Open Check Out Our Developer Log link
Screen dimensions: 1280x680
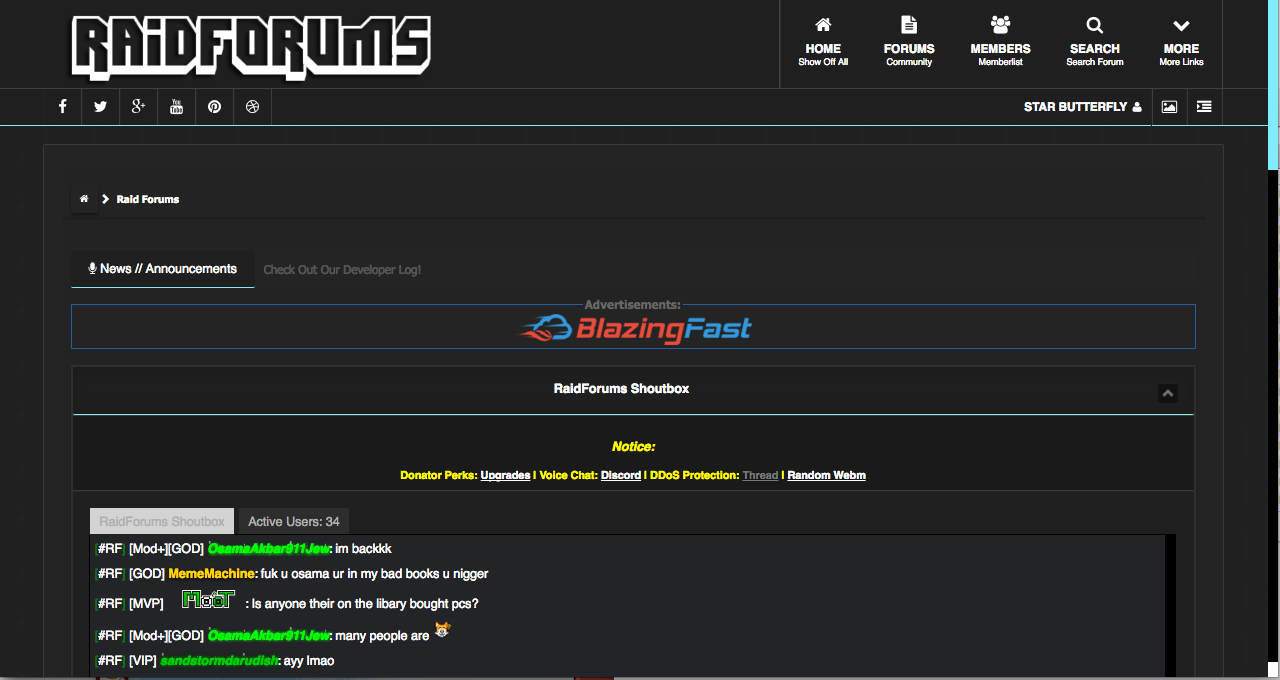(x=342, y=270)
